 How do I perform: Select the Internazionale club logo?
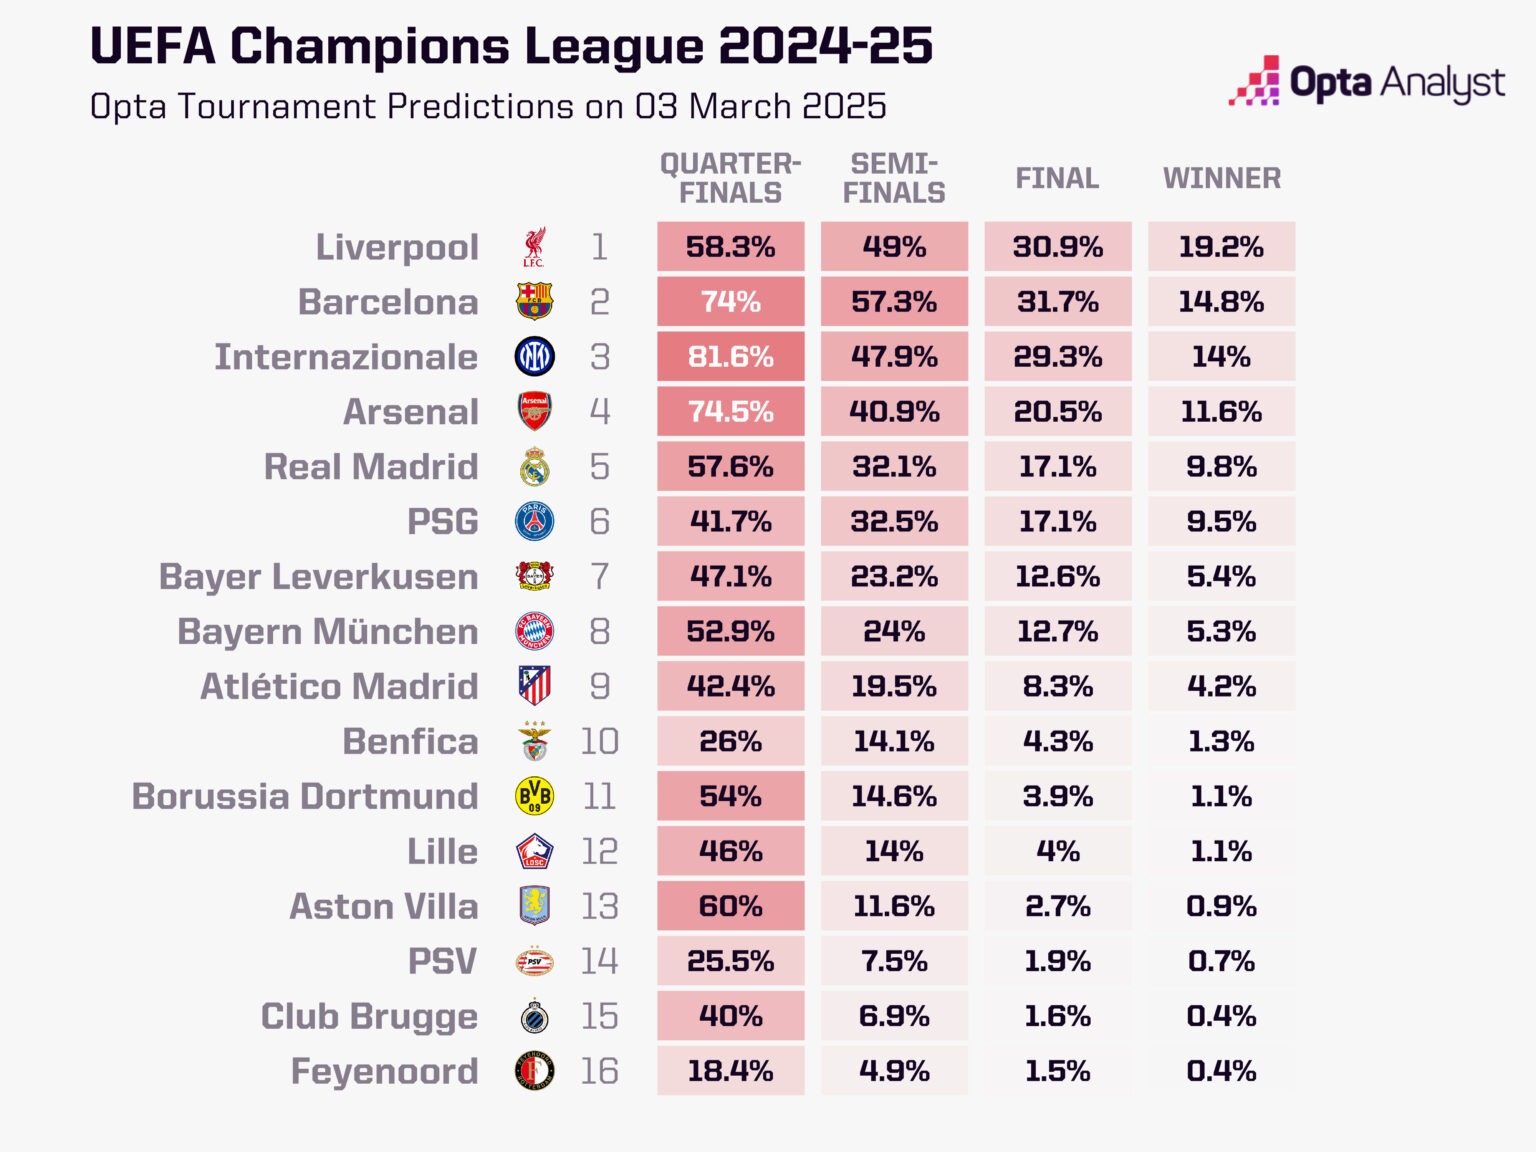534,356
